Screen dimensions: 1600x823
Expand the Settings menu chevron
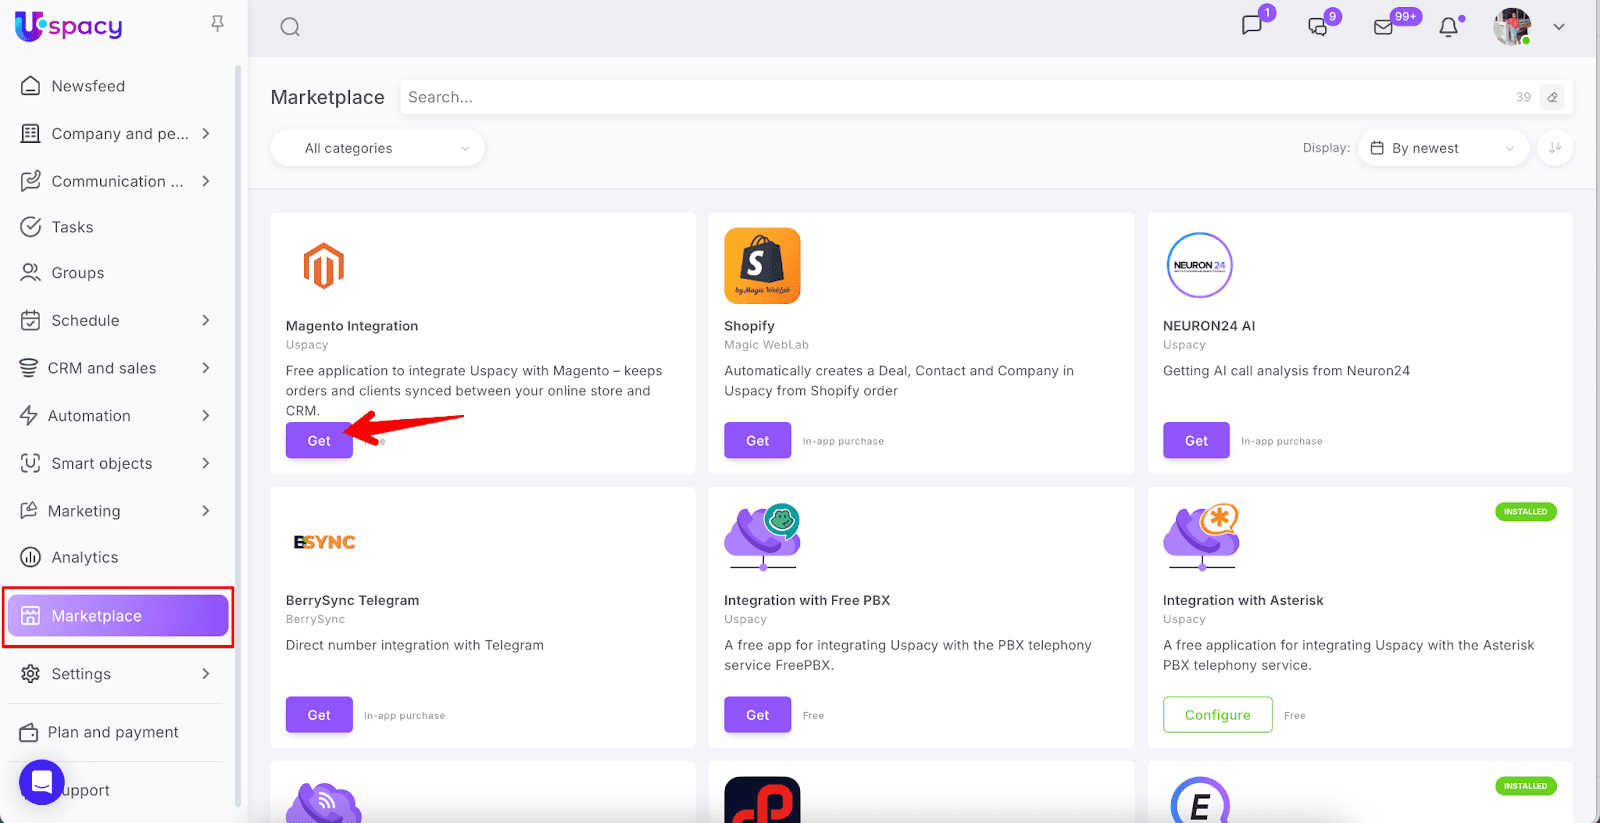point(206,674)
